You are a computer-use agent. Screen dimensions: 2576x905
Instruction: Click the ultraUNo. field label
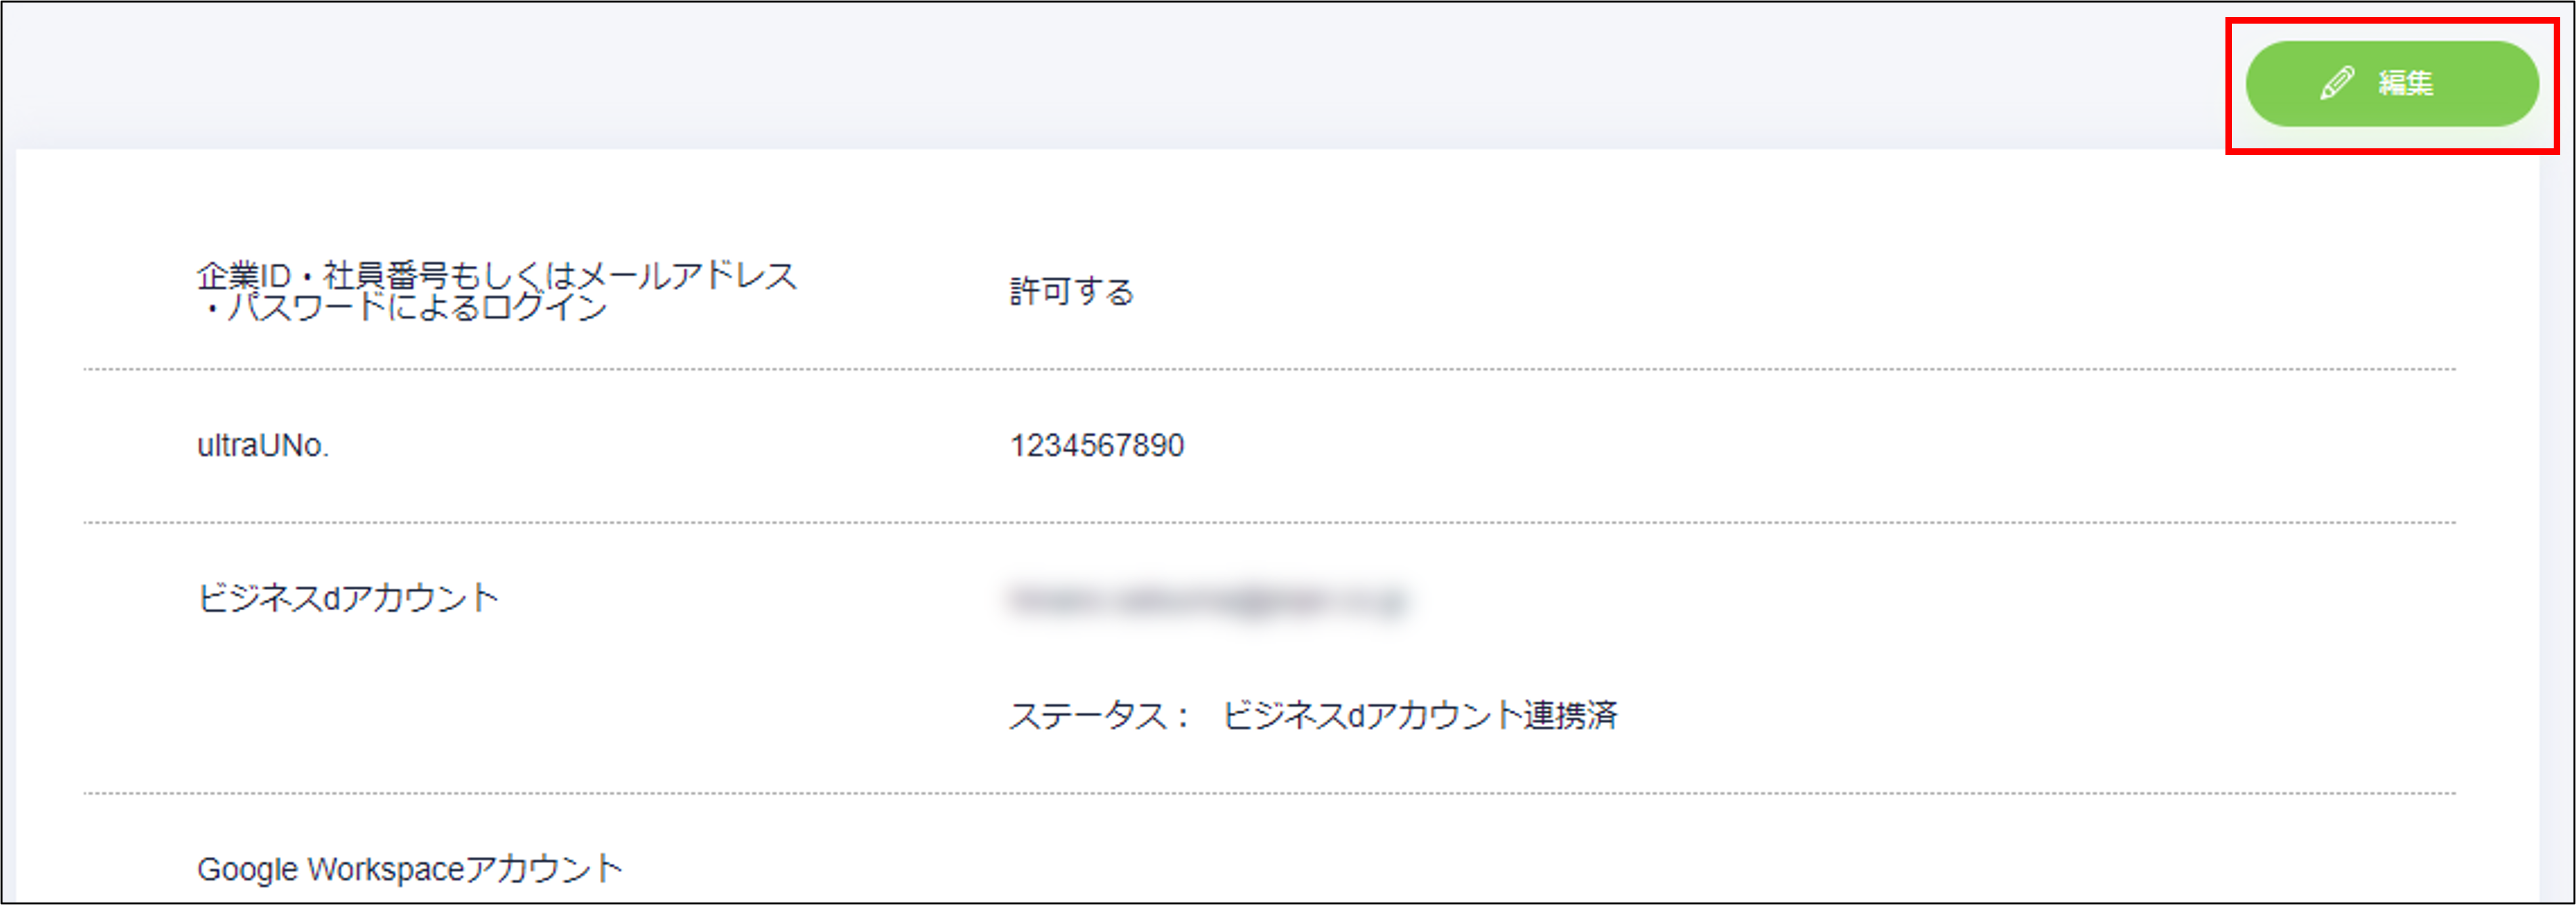263,445
